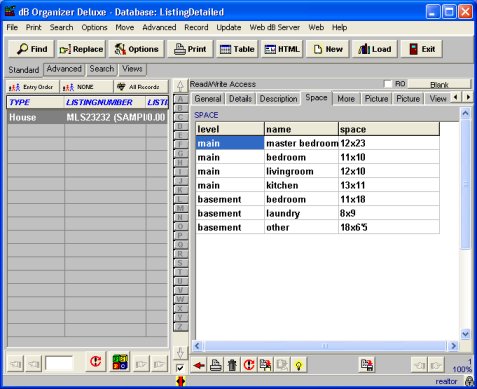Create a New database
477x389 pixels.
click(x=328, y=49)
